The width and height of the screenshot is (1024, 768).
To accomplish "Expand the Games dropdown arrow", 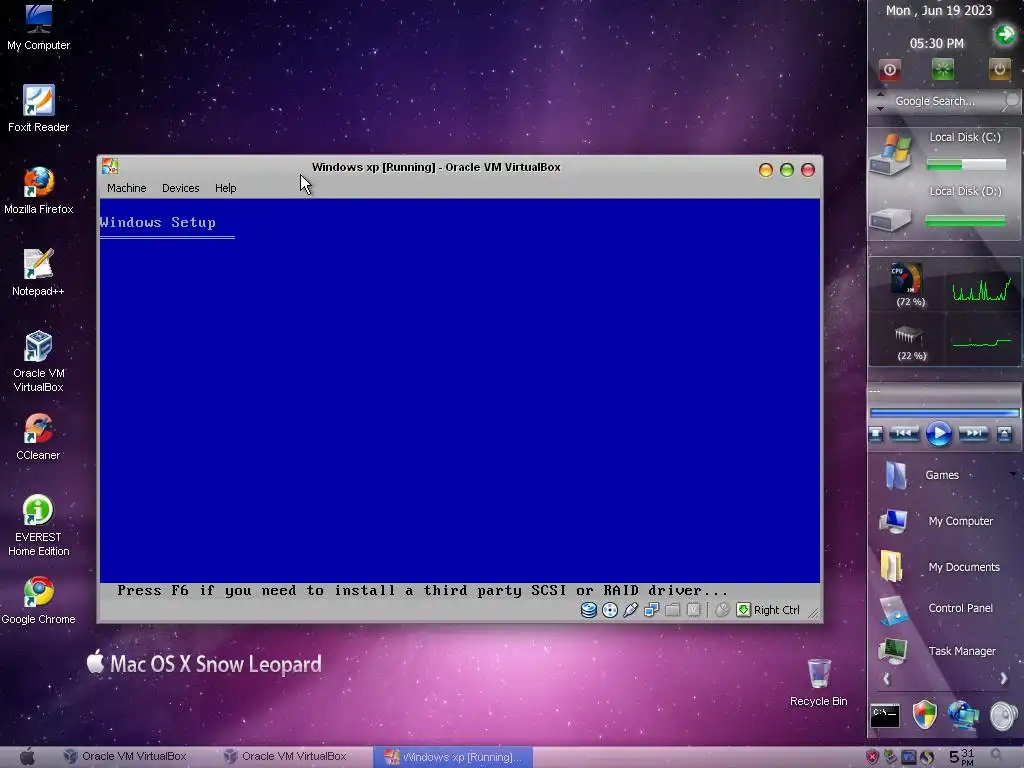I will [x=1013, y=474].
